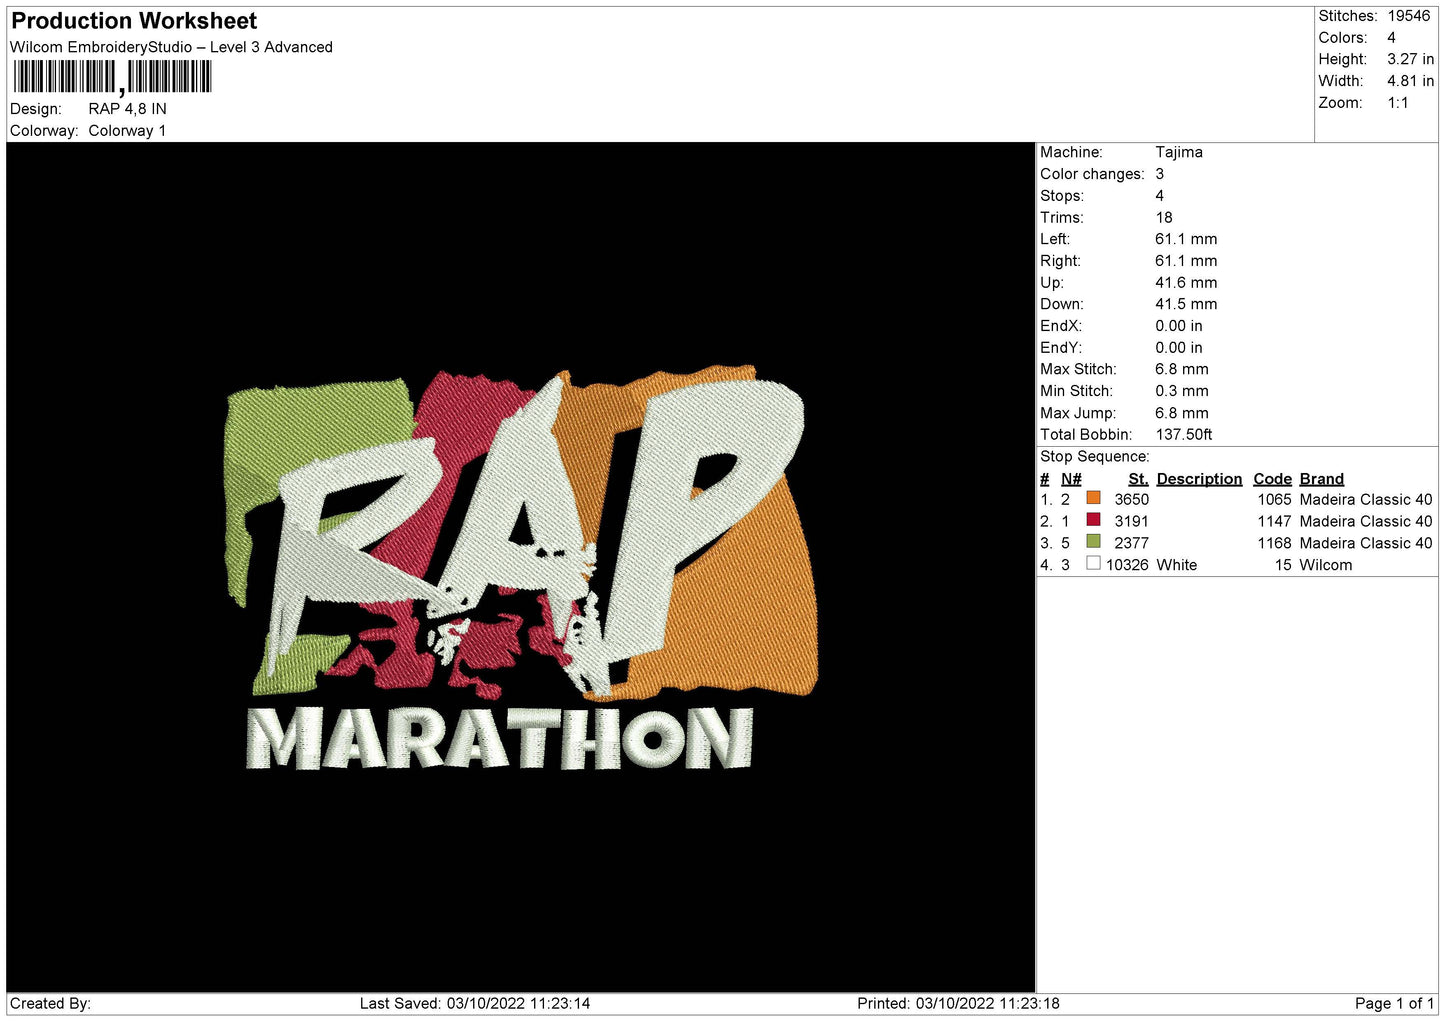Click the 'Production Worksheet' heading
Image resolution: width=1445 pixels, height=1021 pixels.
click(x=134, y=21)
